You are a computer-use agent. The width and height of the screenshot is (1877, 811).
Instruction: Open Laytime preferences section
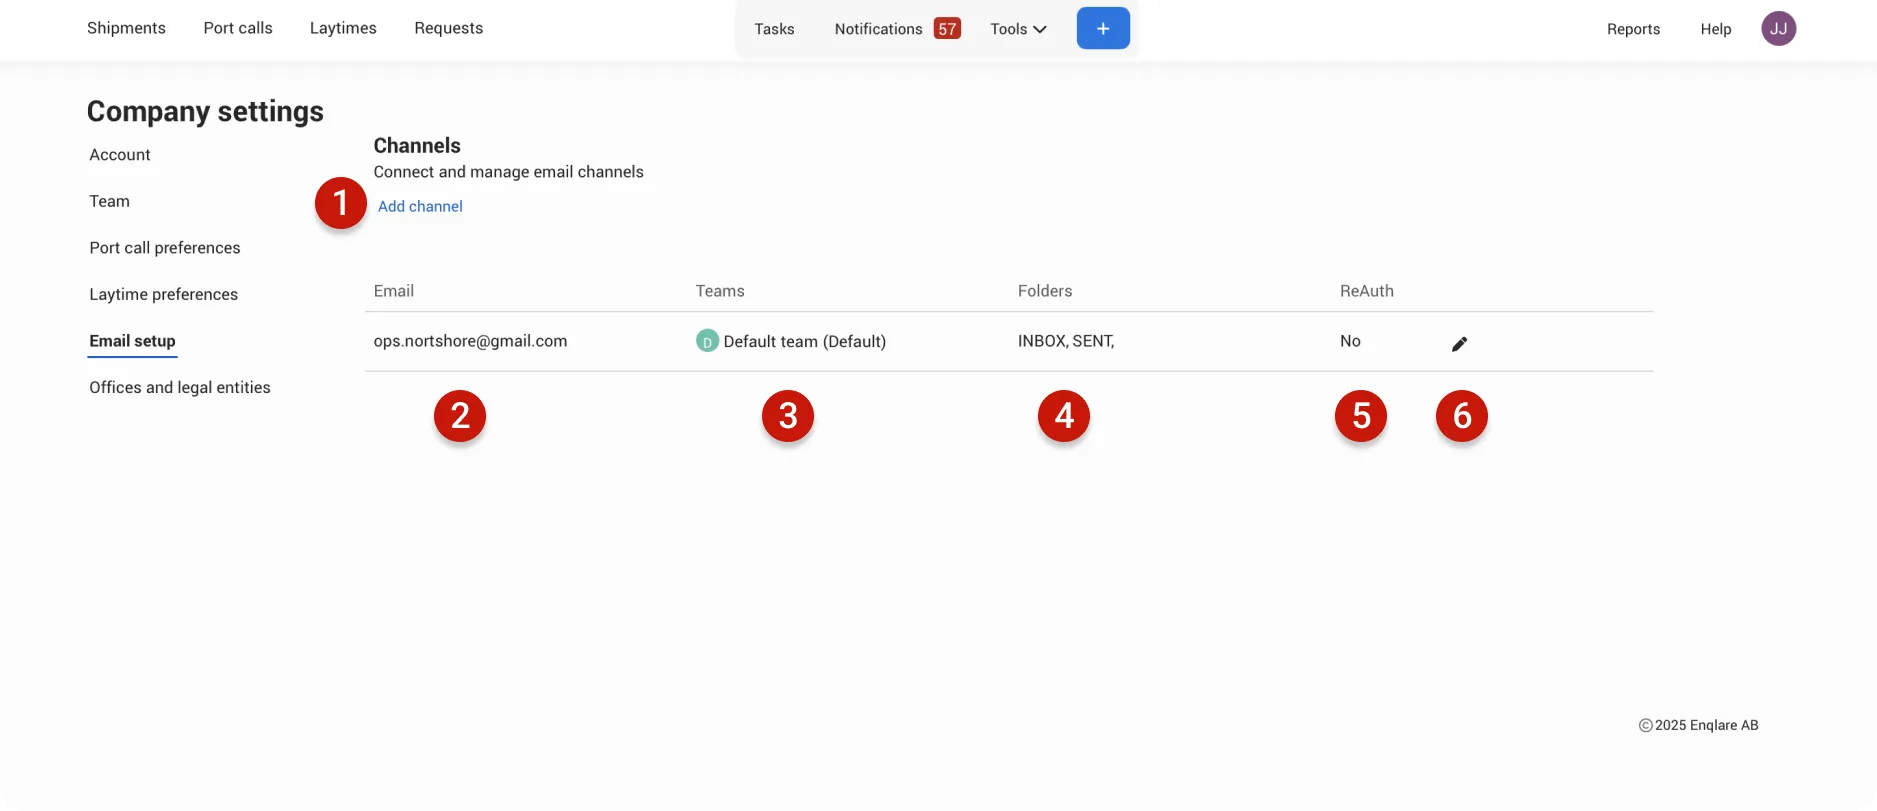tap(164, 294)
